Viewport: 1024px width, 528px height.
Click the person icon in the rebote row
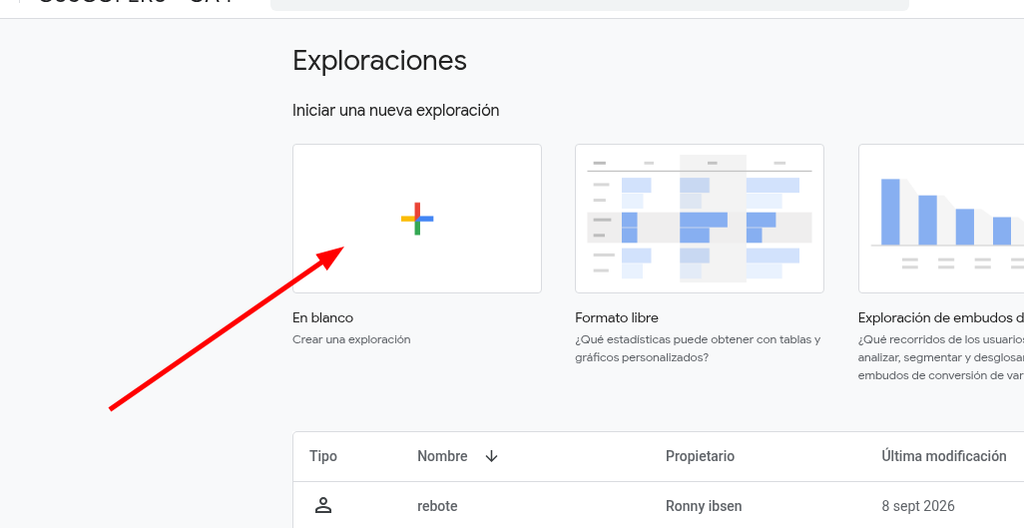323,505
